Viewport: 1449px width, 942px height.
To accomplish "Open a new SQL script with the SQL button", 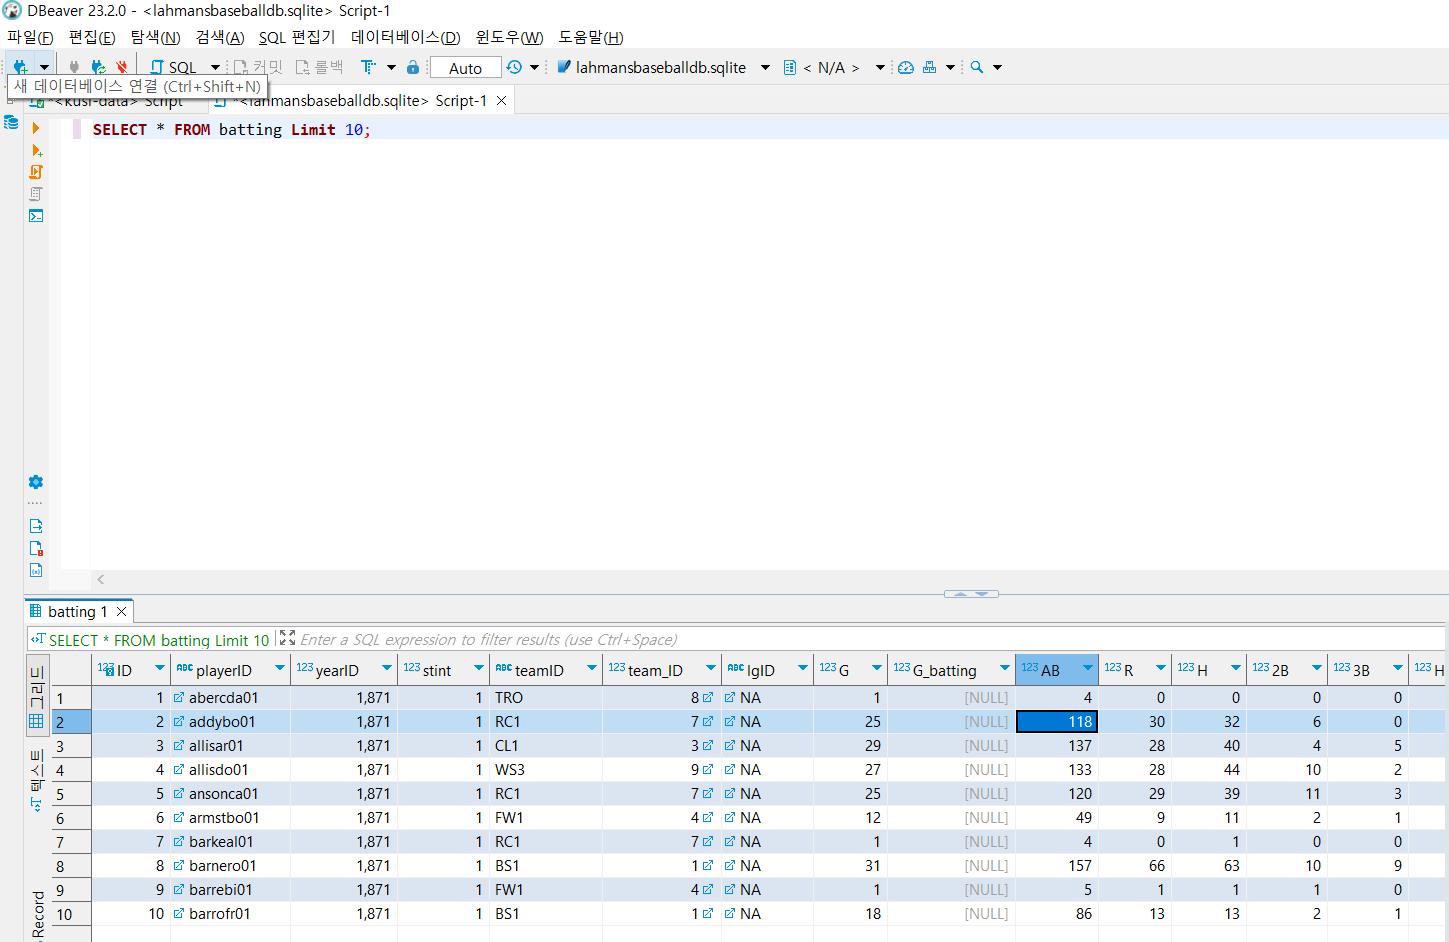I will pyautogui.click(x=173, y=67).
